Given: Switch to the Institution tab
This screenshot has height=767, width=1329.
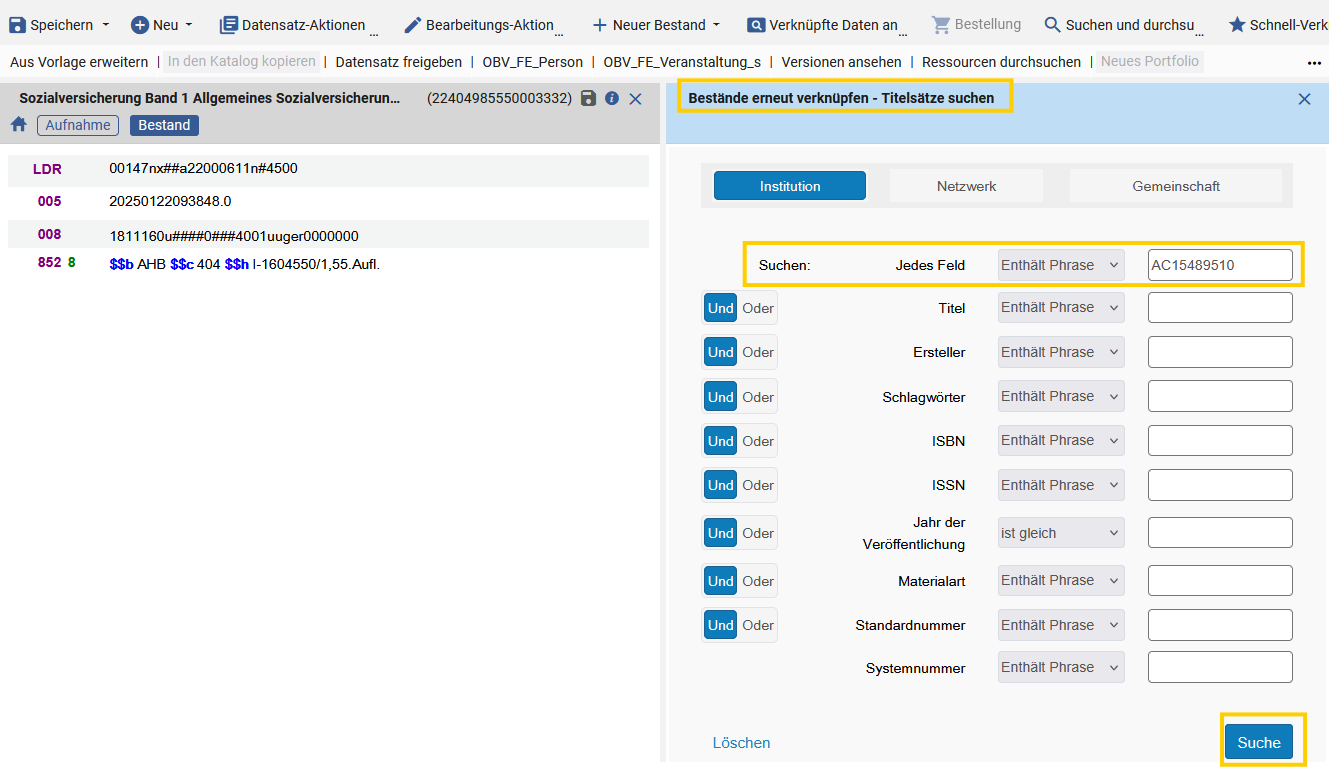Looking at the screenshot, I should (x=790, y=186).
